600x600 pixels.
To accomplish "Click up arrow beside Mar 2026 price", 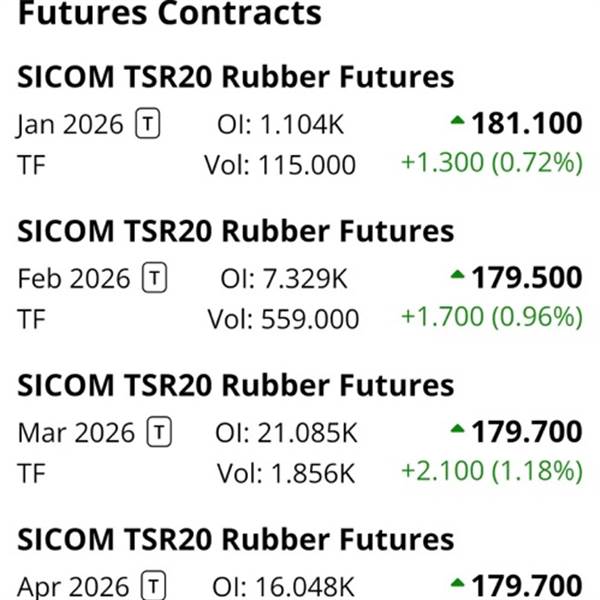I will click(x=458, y=430).
